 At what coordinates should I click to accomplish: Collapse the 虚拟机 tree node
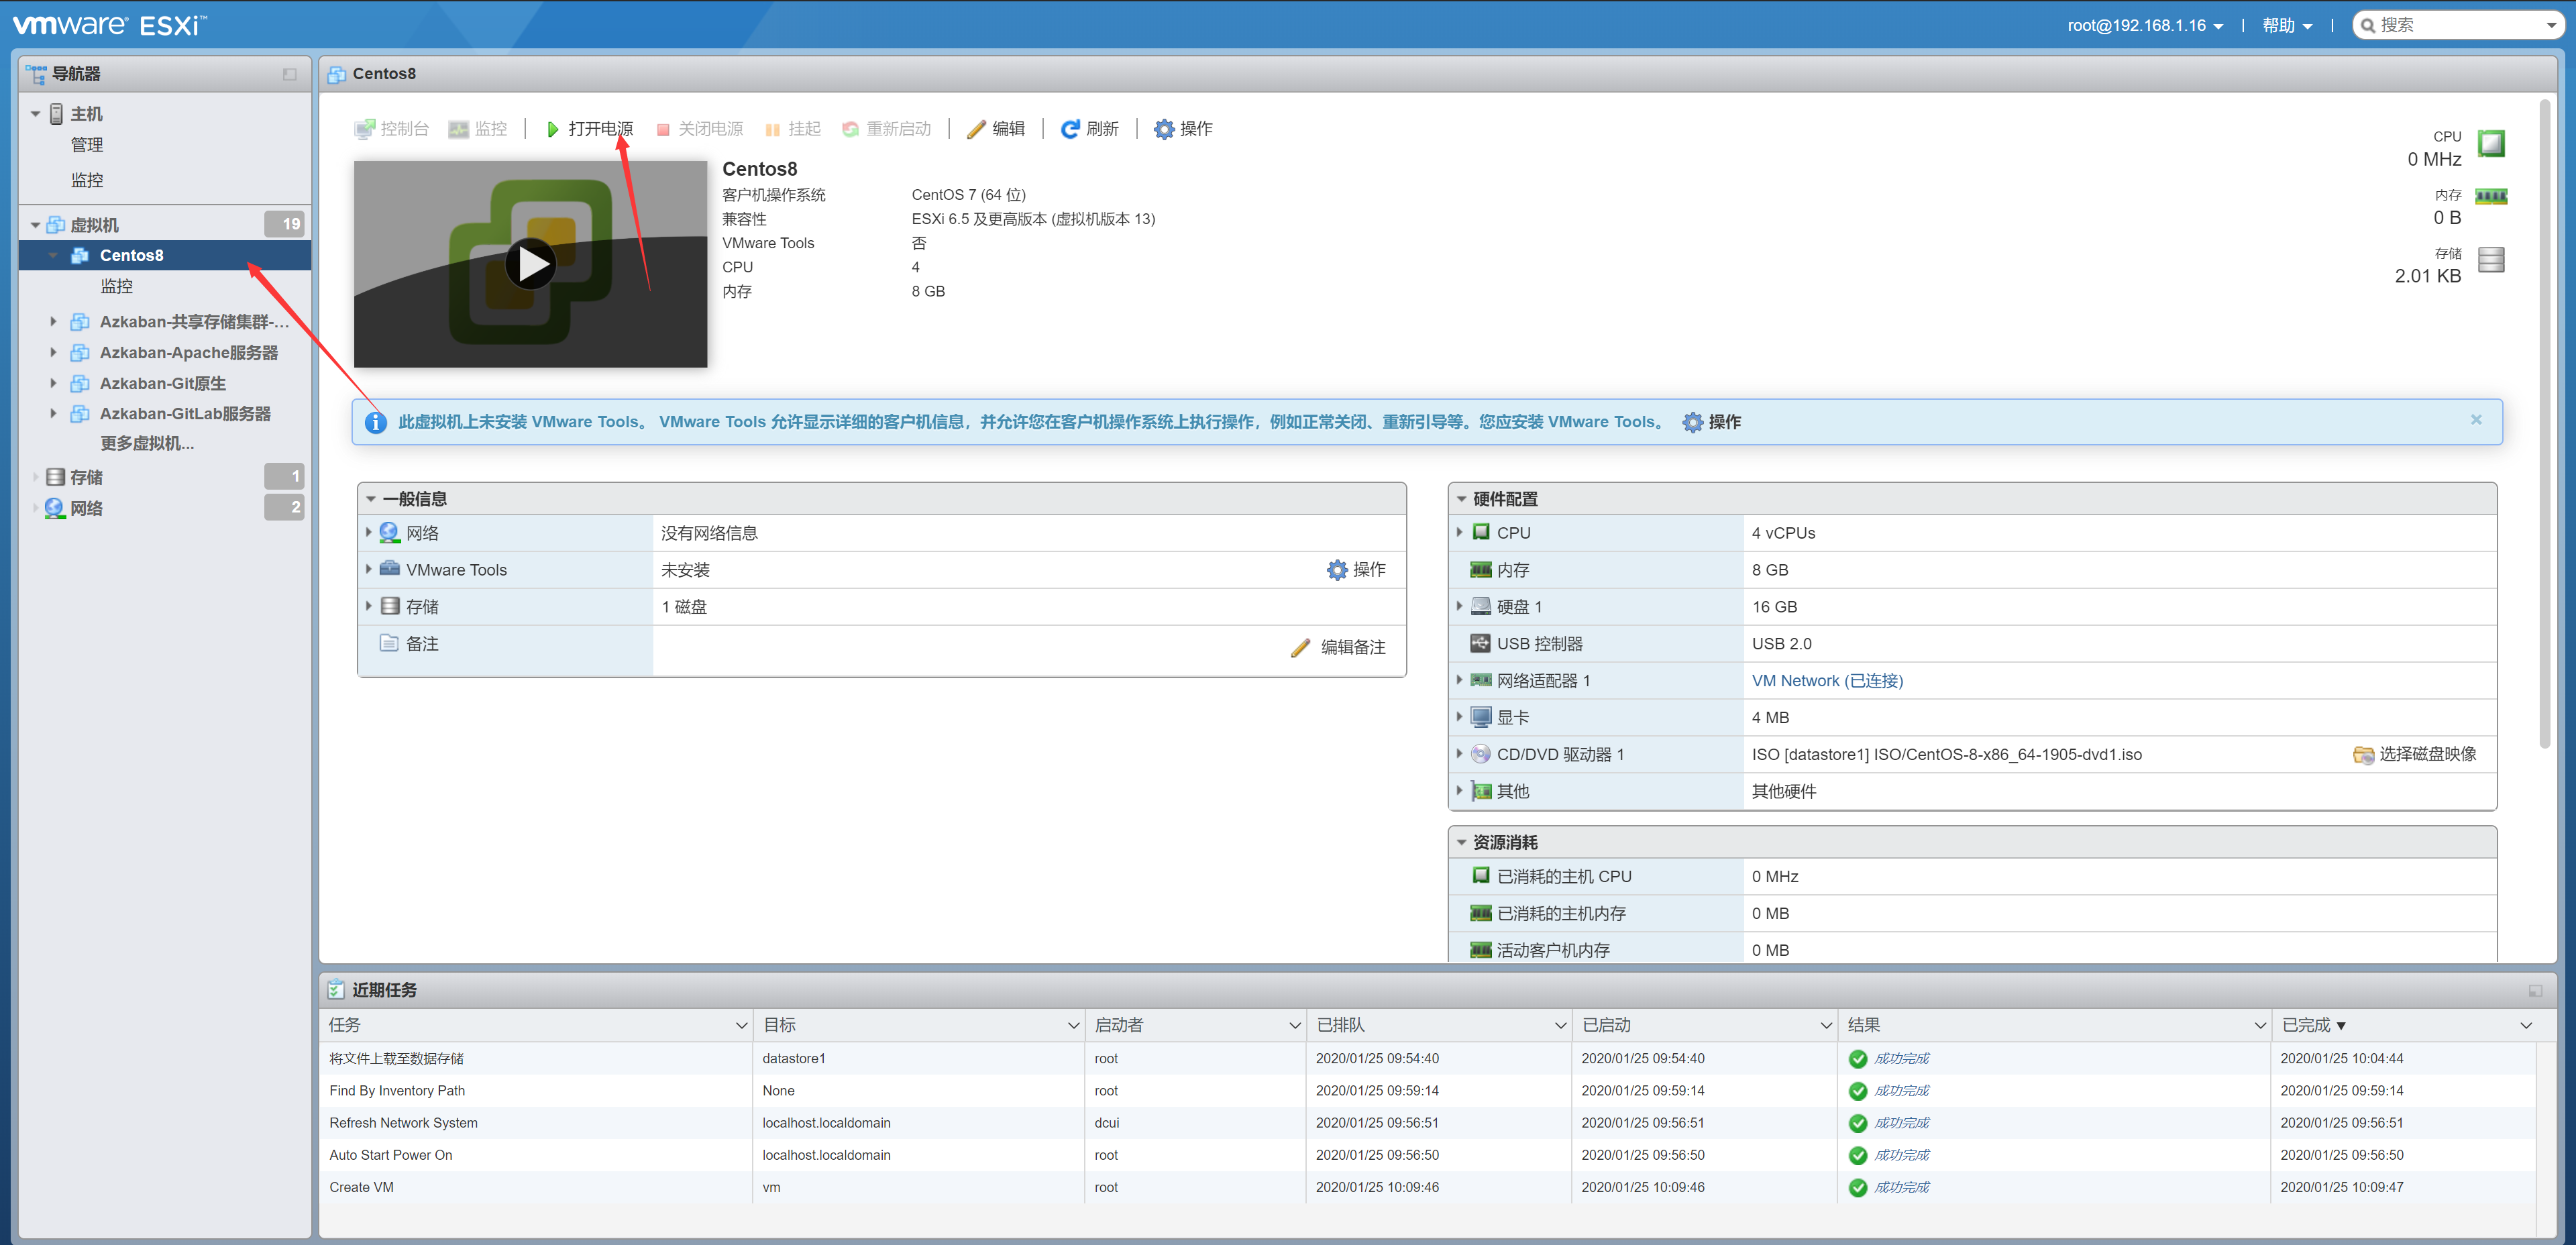[x=35, y=225]
